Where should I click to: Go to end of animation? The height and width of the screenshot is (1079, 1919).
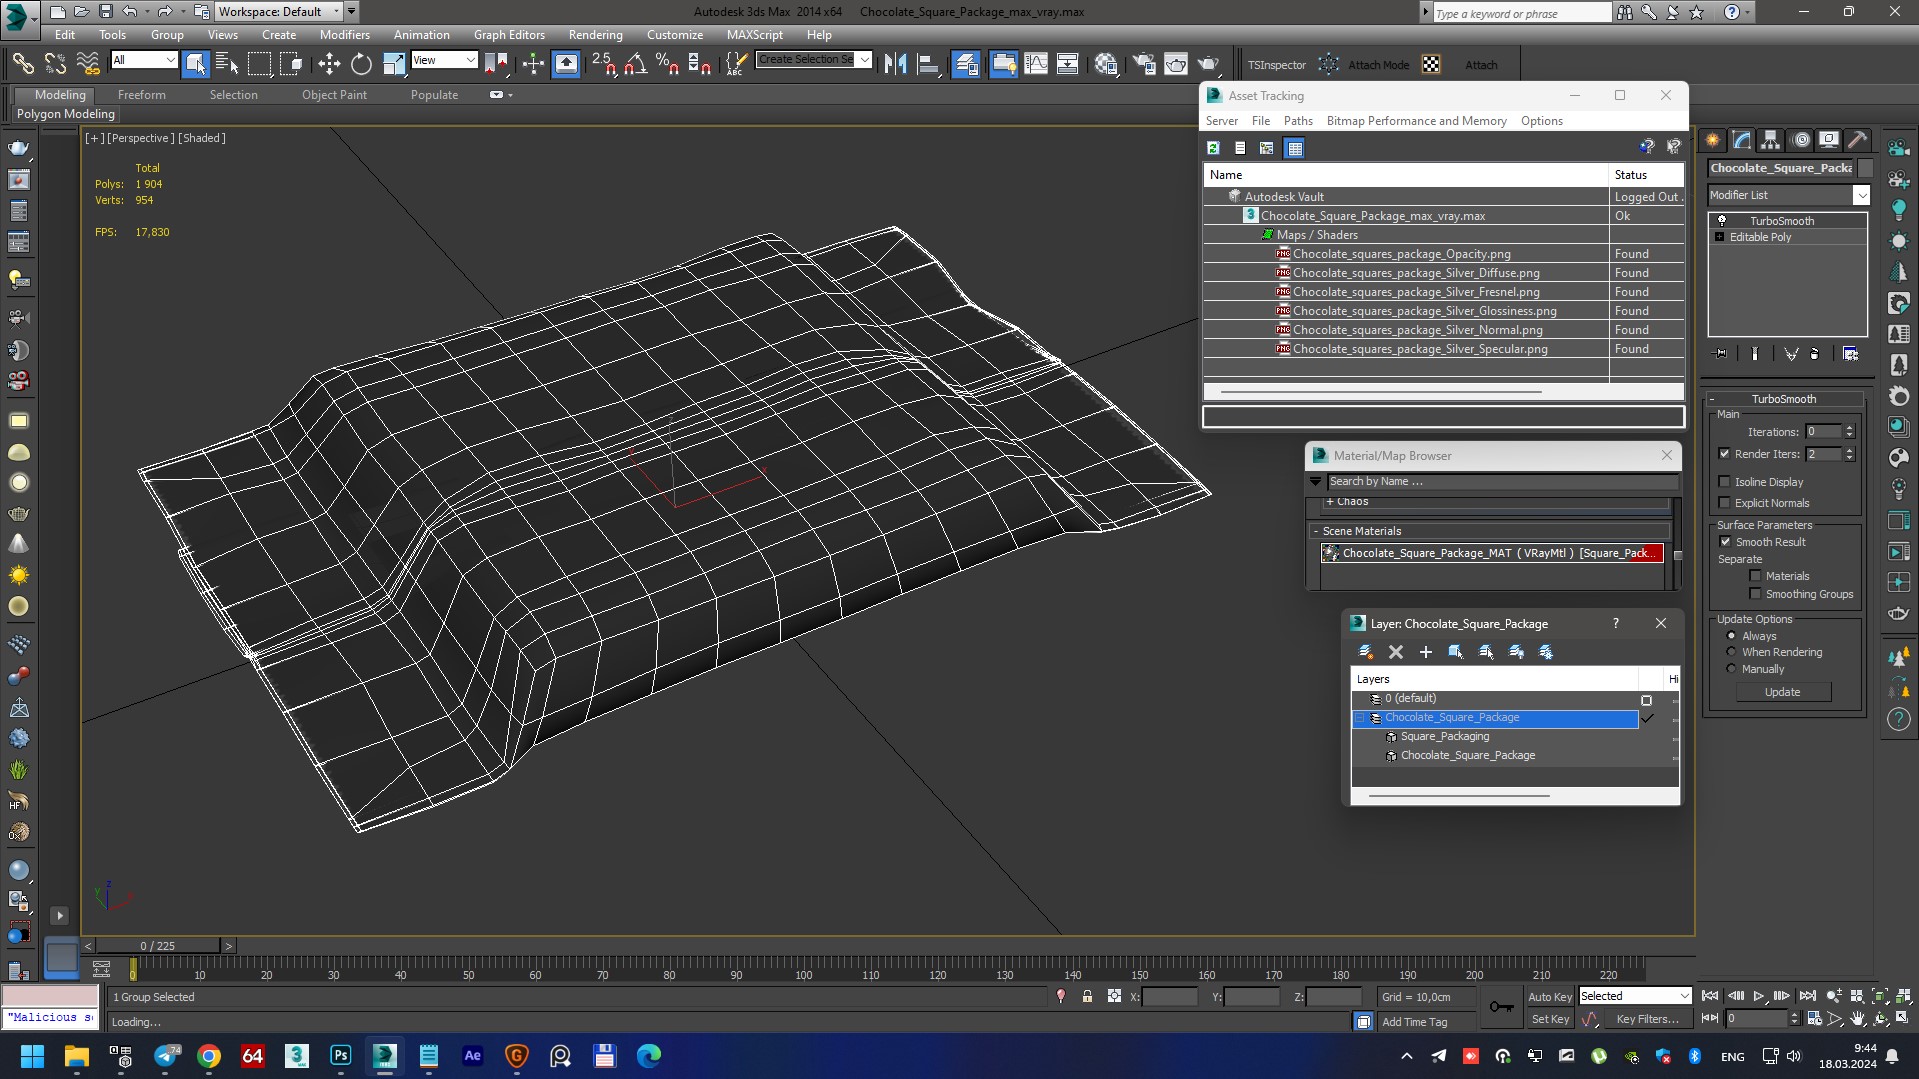[x=1807, y=996]
